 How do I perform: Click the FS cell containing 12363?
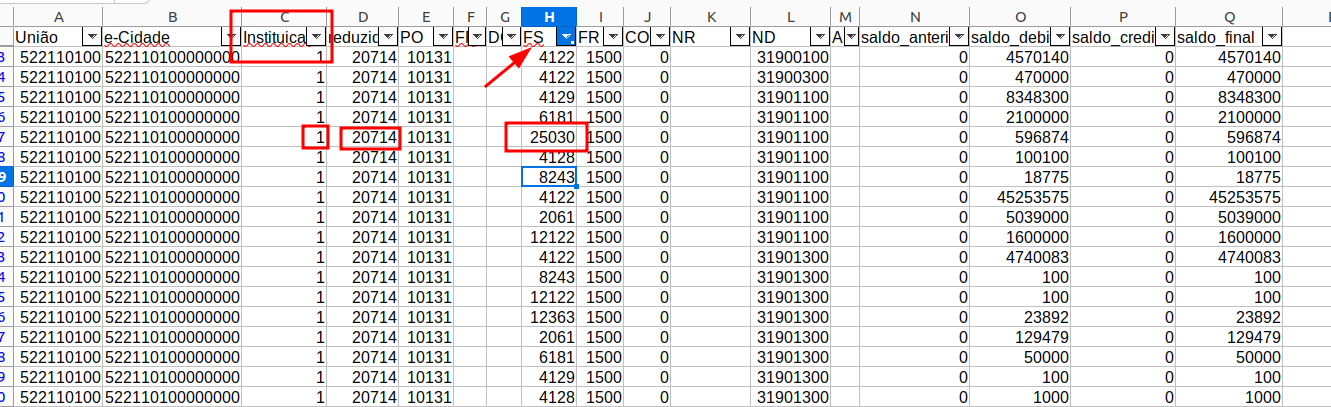point(549,317)
